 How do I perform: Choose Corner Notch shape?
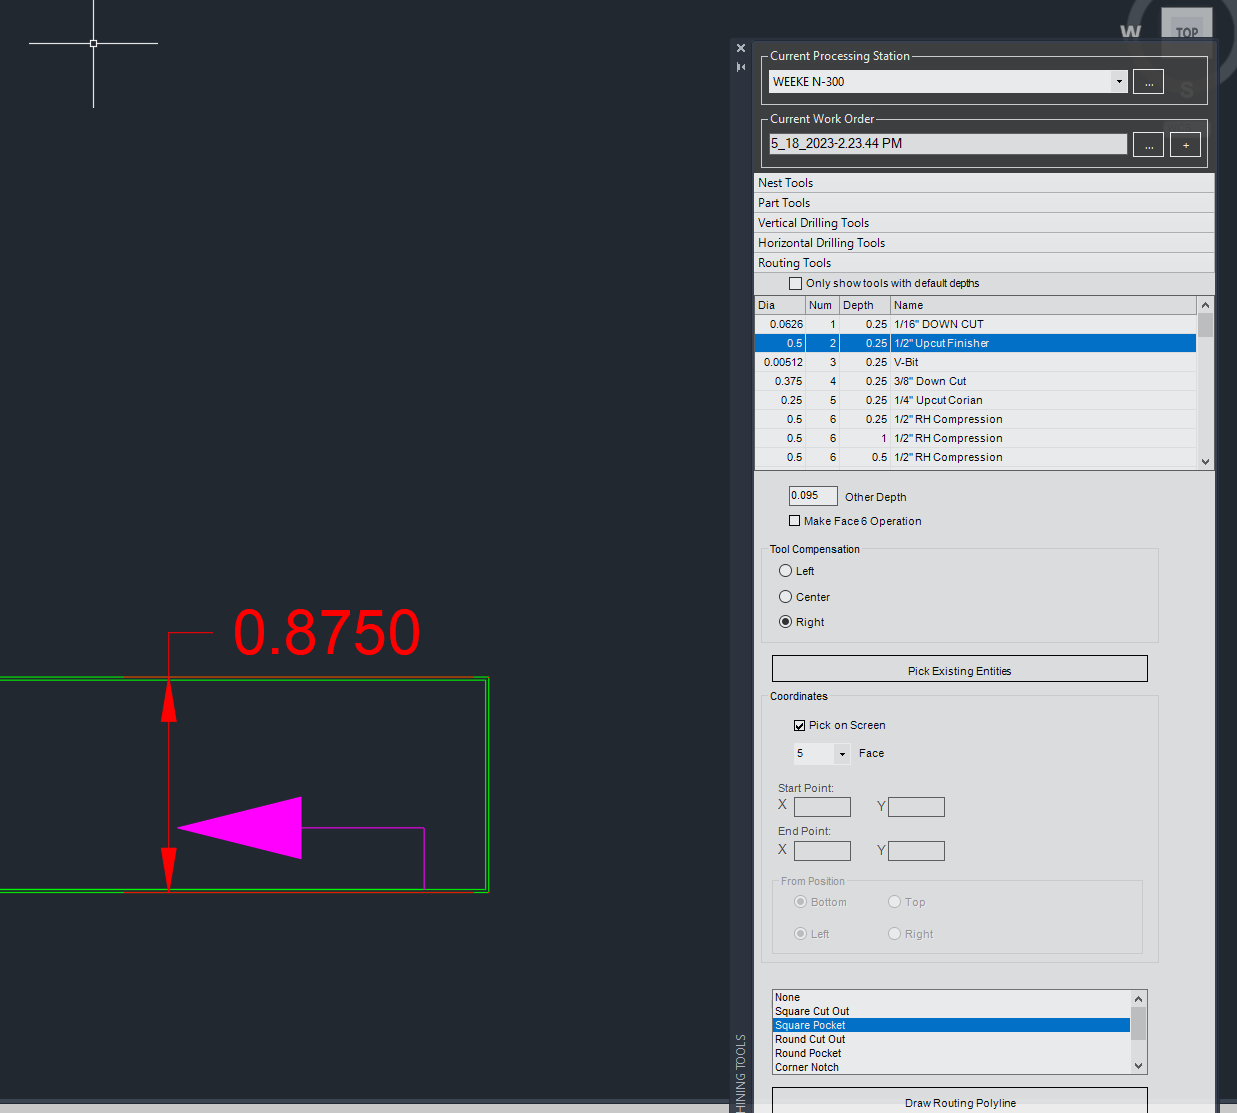(951, 1067)
